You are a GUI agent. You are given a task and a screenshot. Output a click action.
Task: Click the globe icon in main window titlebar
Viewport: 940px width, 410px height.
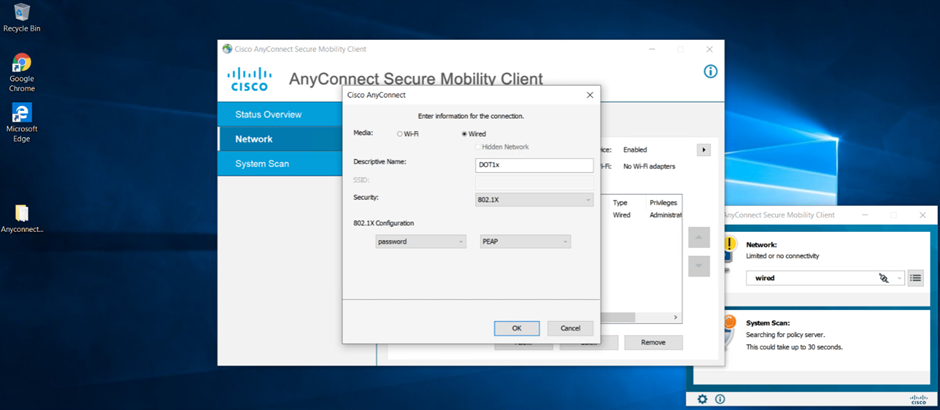tap(227, 49)
